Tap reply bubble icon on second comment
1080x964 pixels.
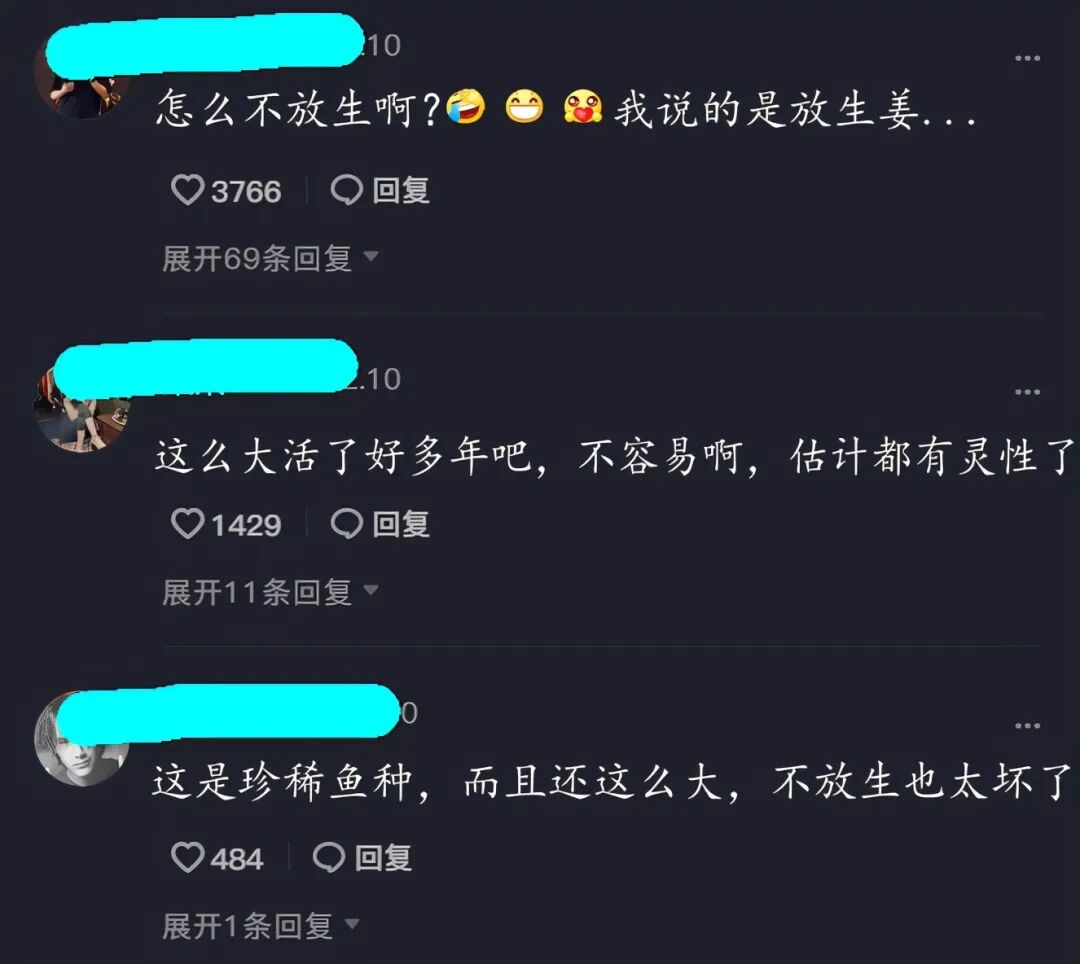(346, 524)
